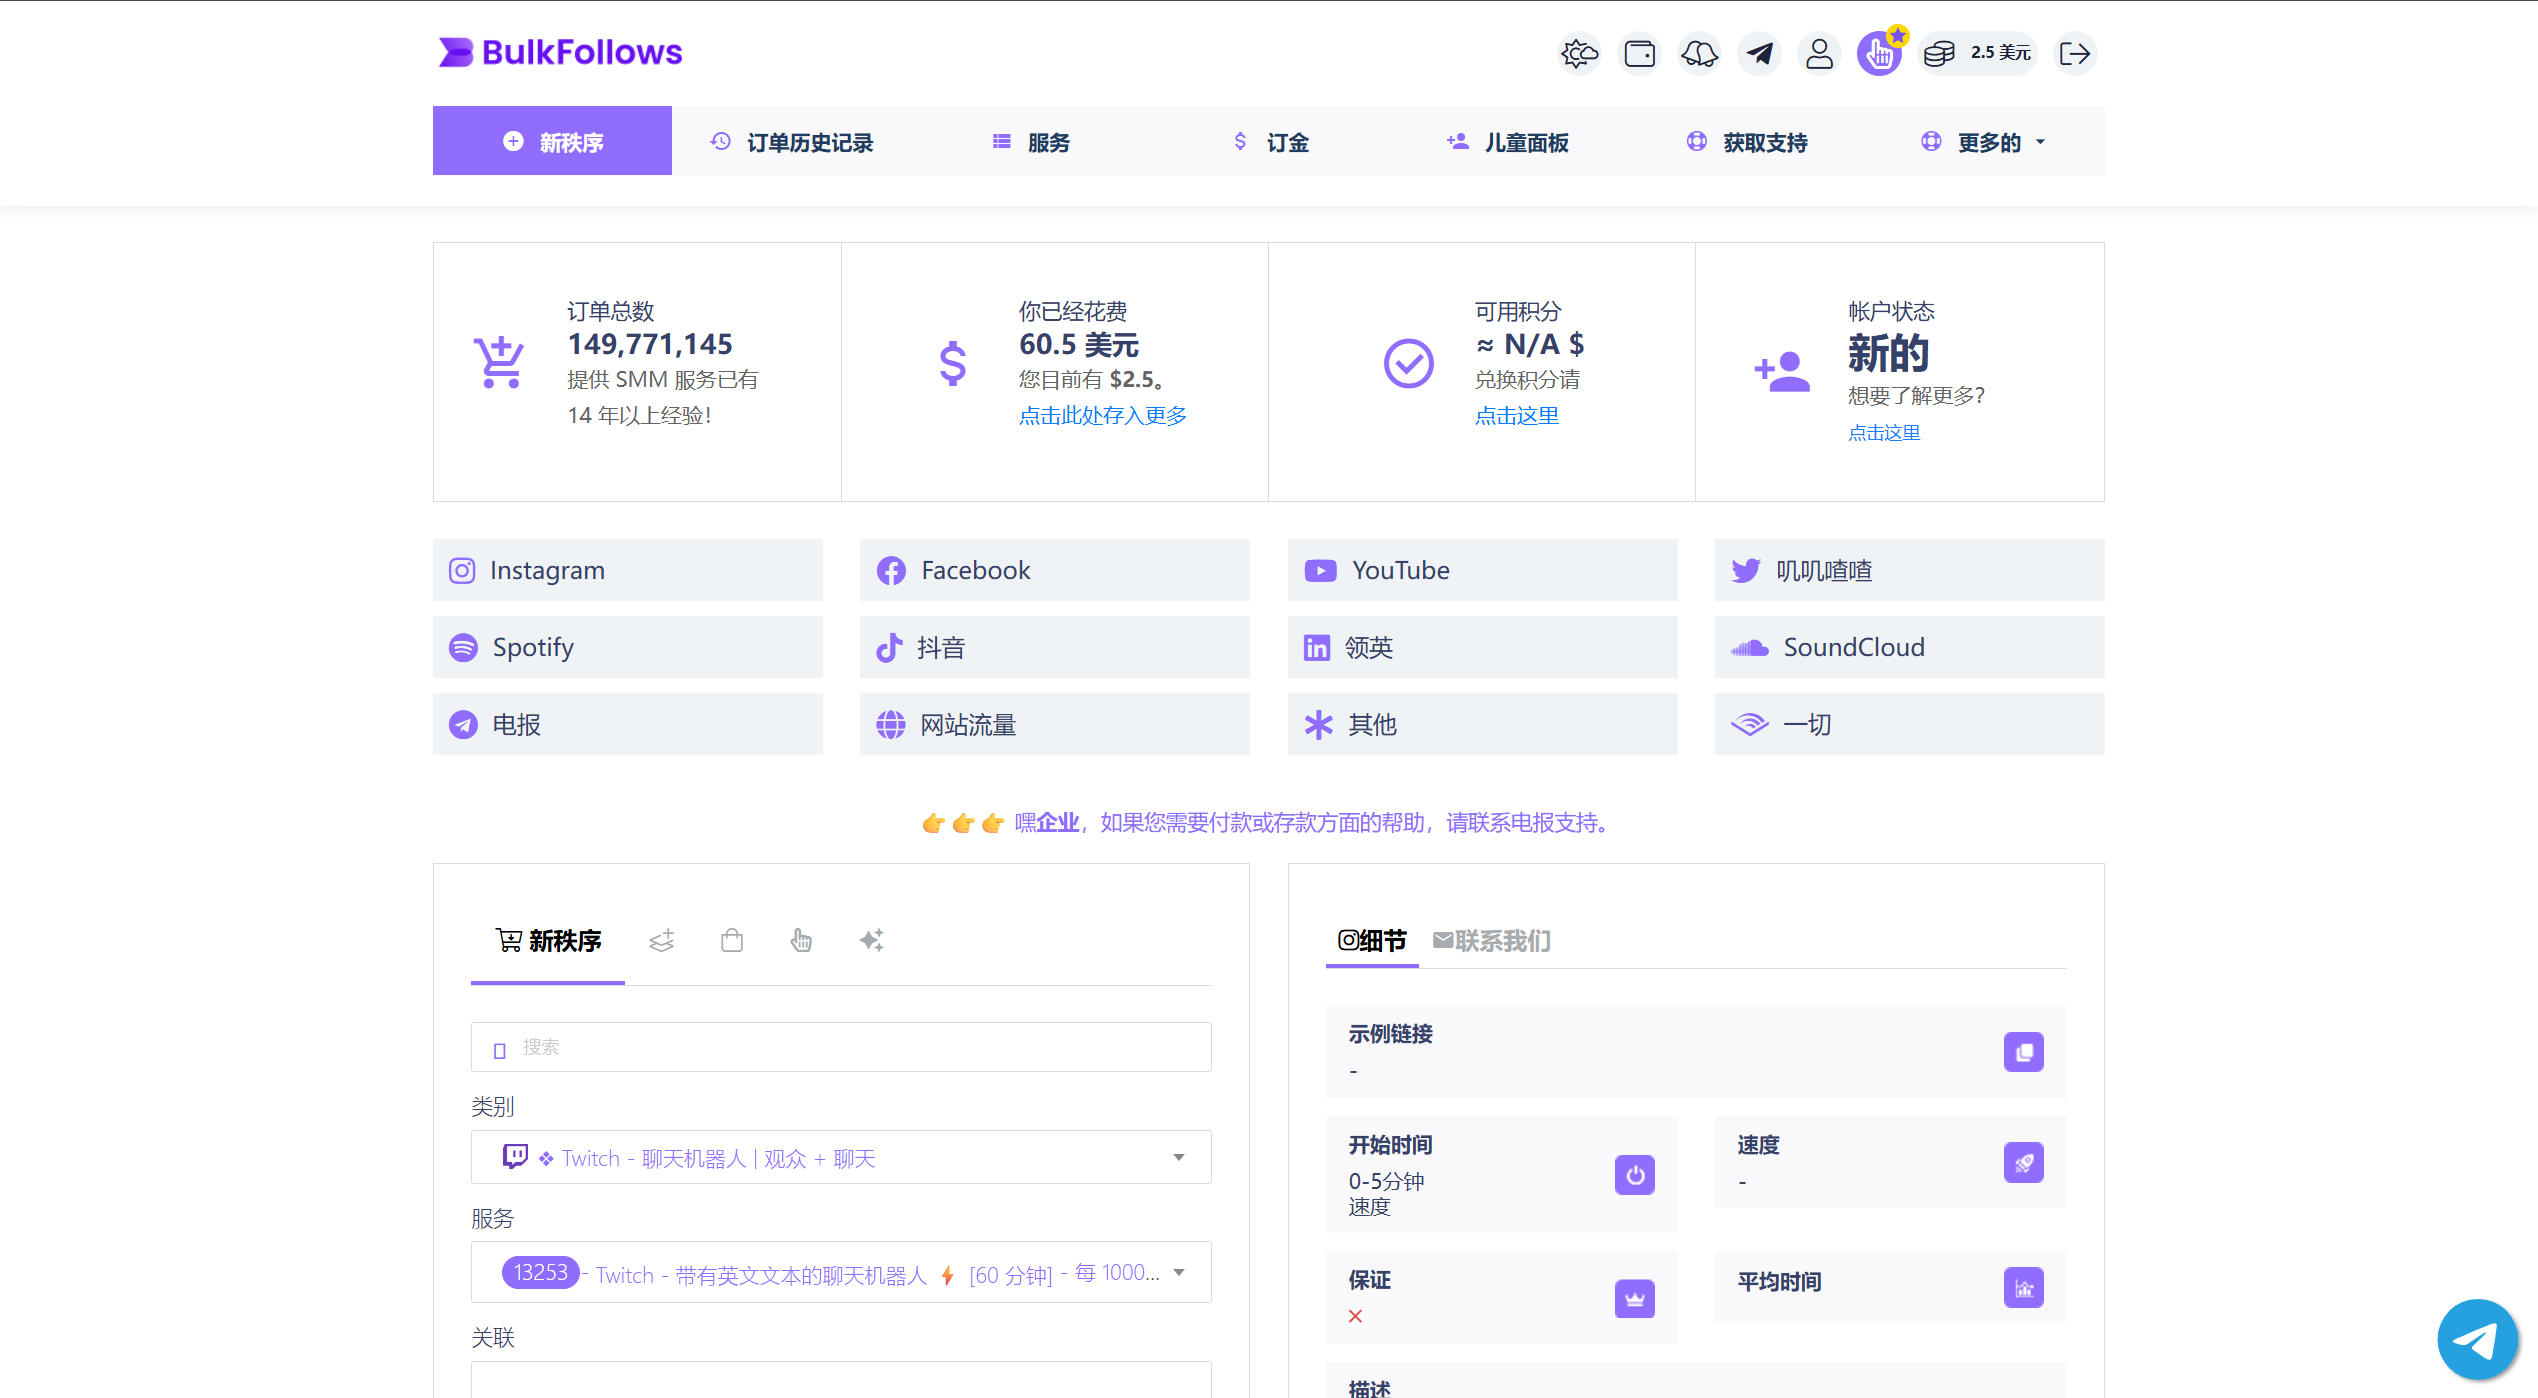Image resolution: width=2538 pixels, height=1398 pixels.
Task: Select the 领英 LinkedIn category button
Action: (x=1483, y=647)
